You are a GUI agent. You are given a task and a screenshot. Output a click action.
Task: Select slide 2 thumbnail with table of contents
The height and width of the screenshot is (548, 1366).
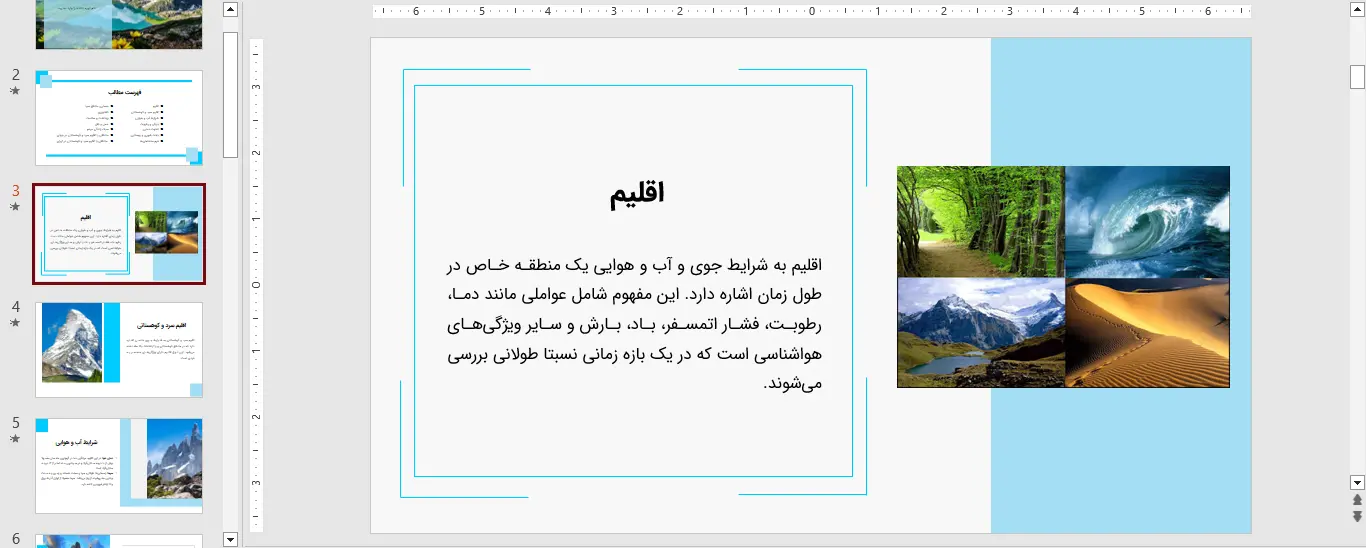(119, 117)
